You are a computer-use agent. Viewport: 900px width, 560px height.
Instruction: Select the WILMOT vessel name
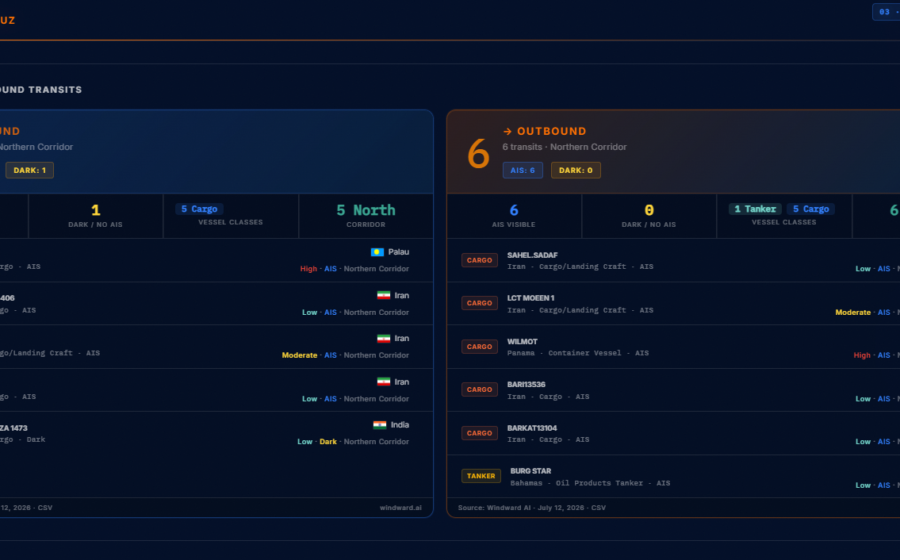click(522, 341)
